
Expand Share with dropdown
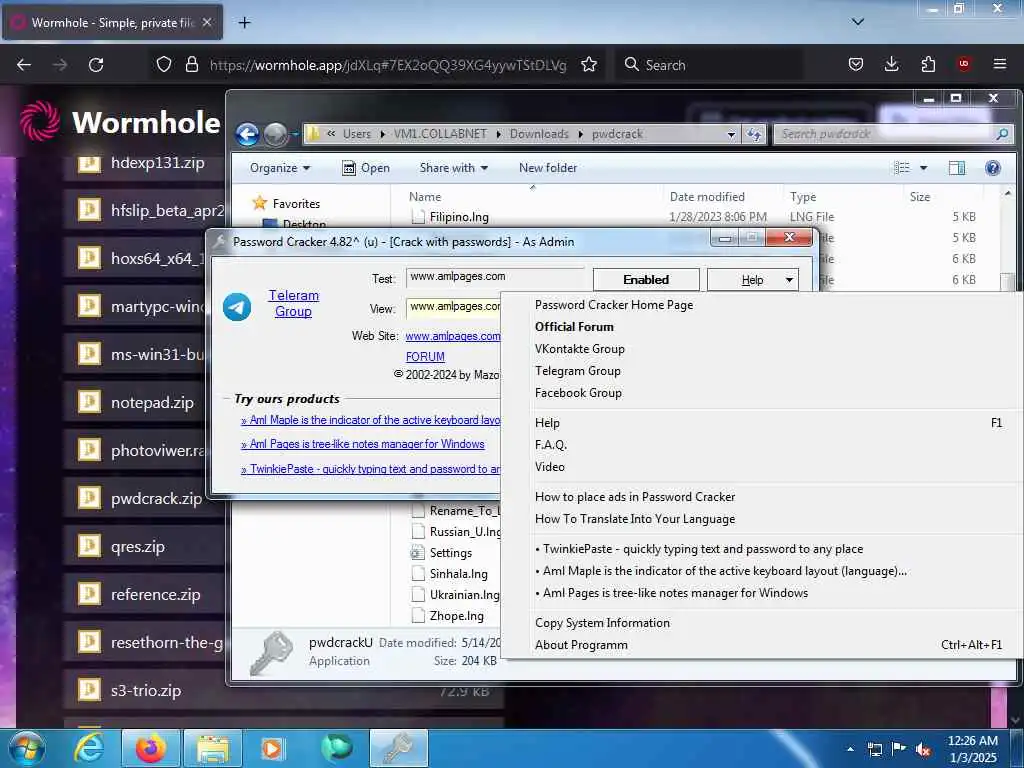tap(454, 168)
